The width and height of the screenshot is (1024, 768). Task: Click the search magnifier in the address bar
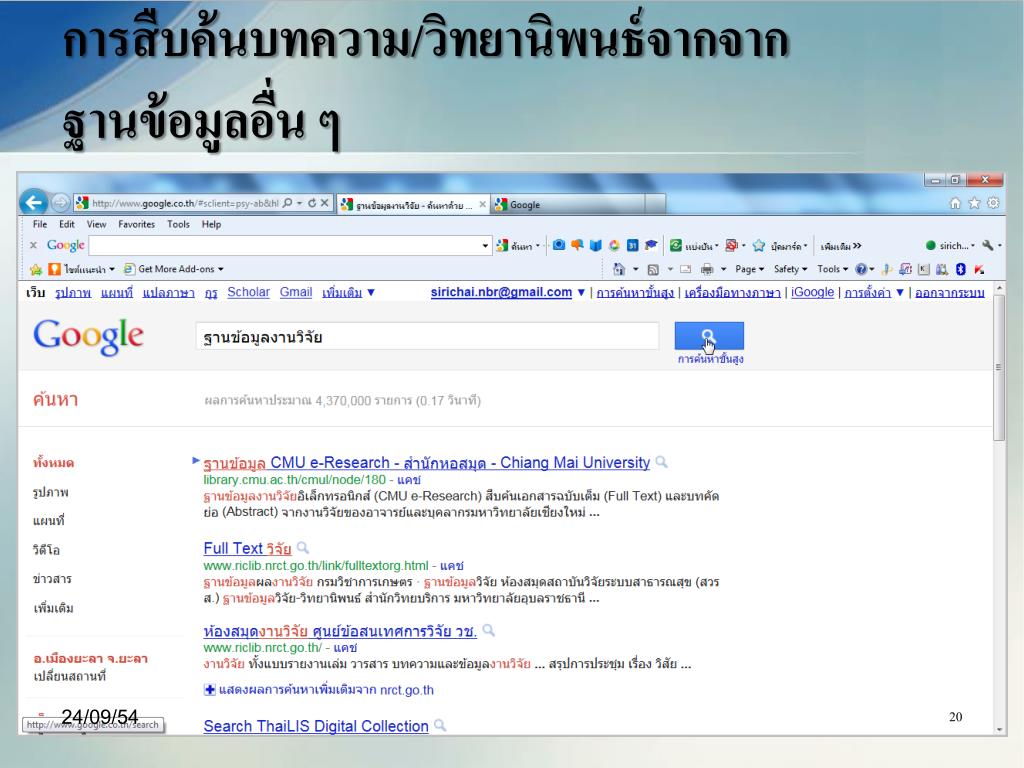tap(287, 203)
